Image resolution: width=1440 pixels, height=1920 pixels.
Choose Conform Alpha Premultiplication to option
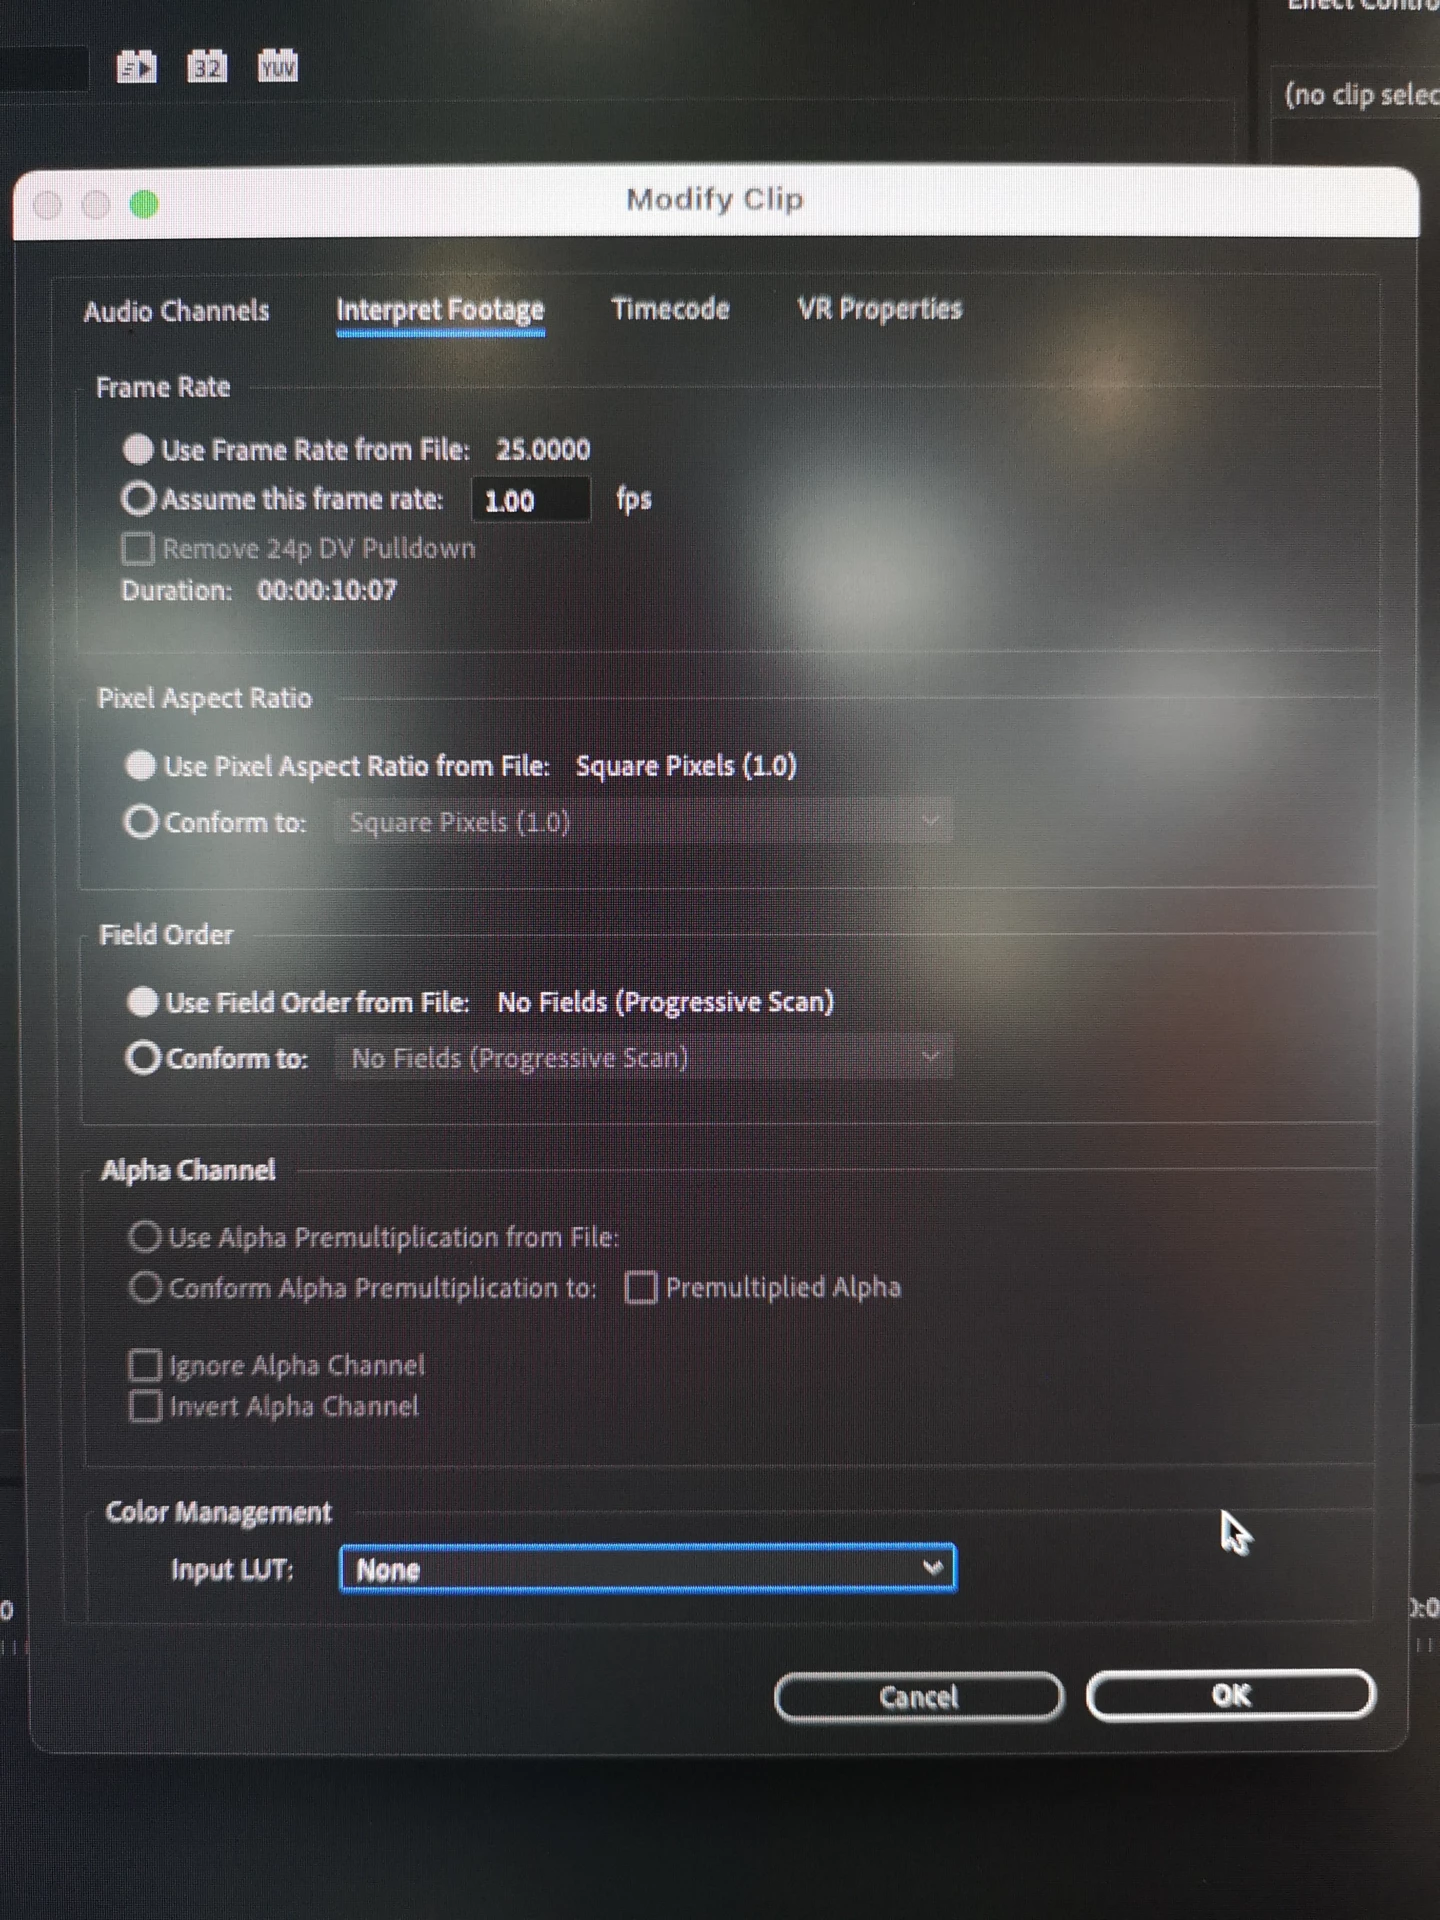click(x=145, y=1287)
